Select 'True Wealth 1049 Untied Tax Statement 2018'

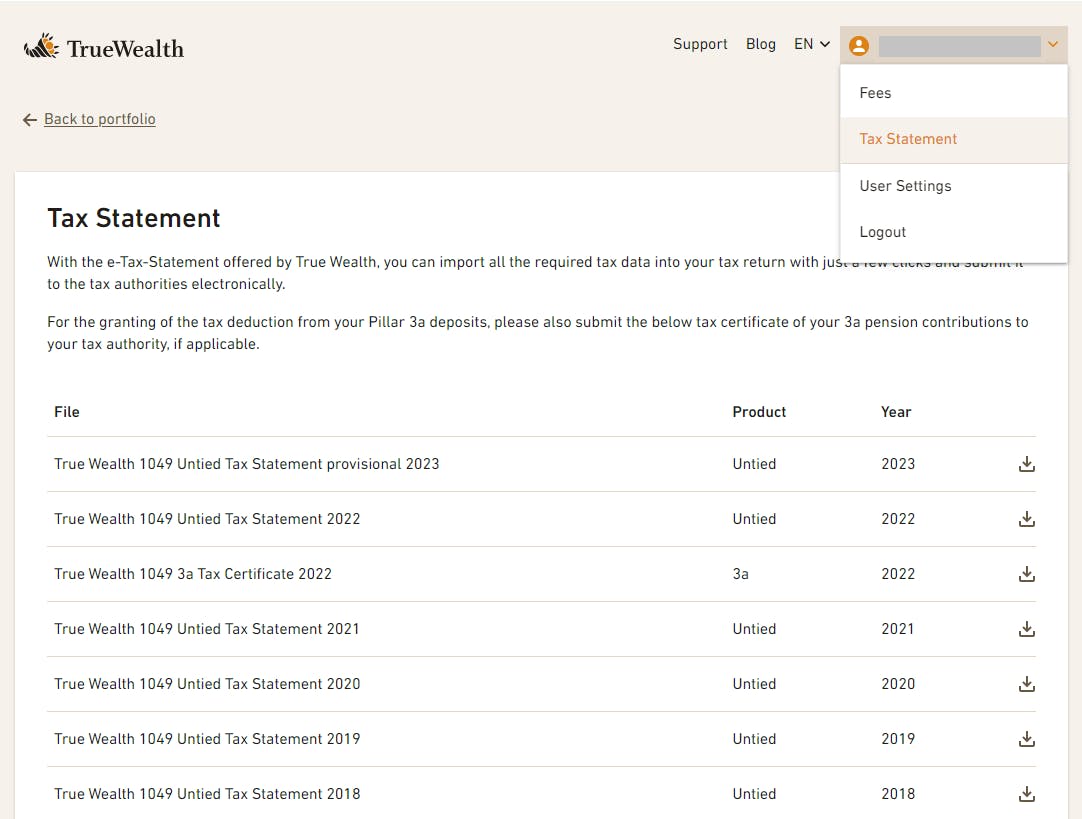[207, 794]
